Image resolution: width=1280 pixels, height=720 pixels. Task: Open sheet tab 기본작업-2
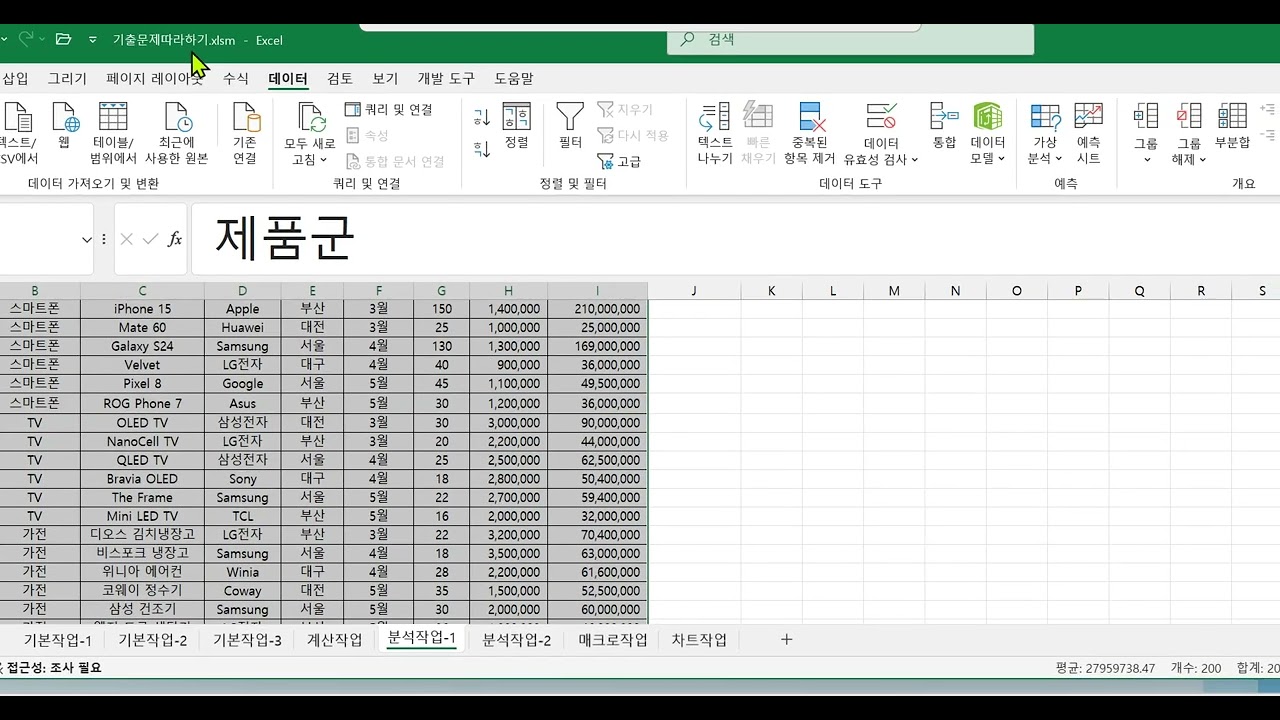[152, 640]
